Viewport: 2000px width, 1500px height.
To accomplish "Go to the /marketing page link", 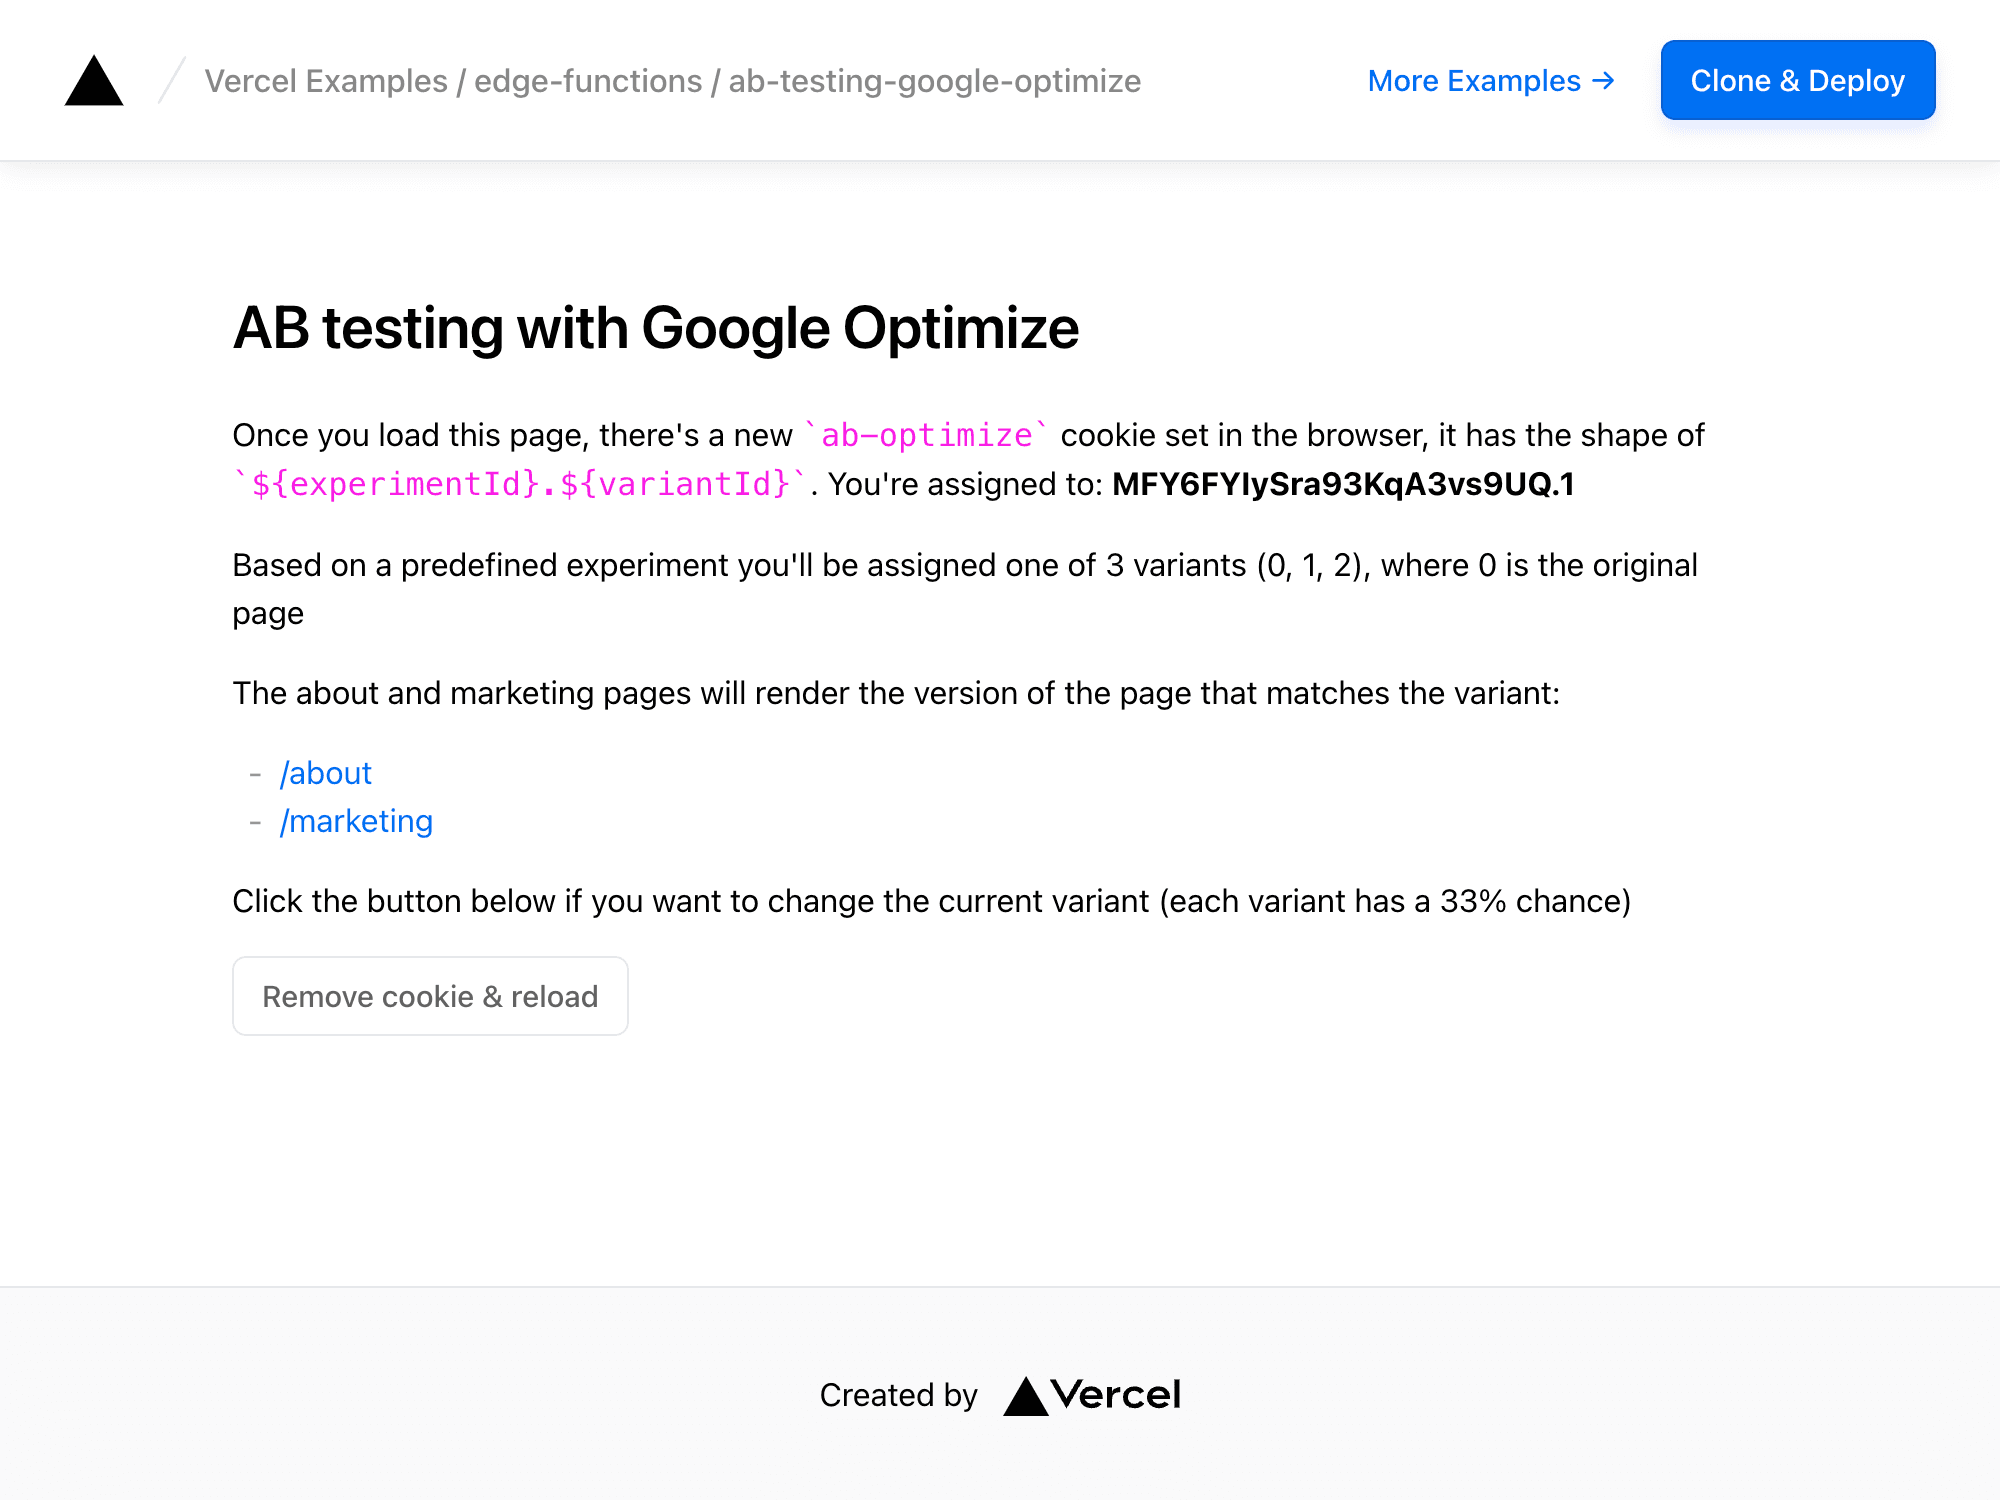I will [356, 821].
